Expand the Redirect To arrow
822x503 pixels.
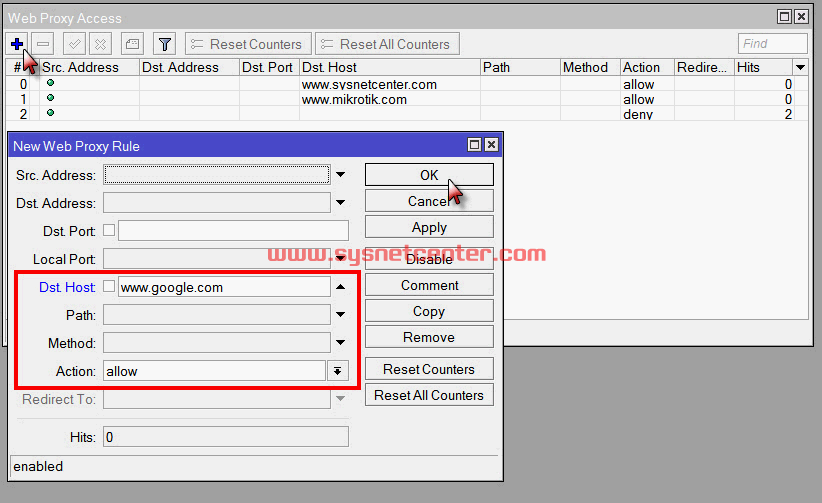tap(341, 399)
